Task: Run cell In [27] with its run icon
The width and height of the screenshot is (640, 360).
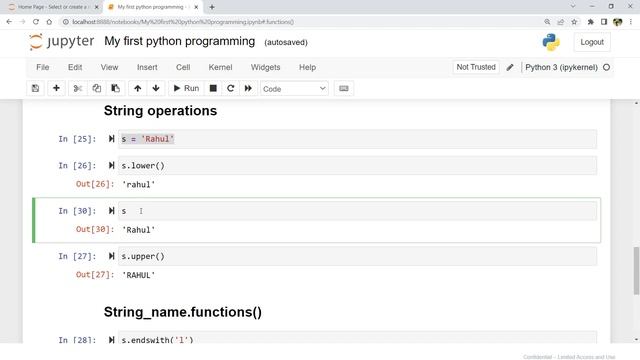Action: [111, 256]
